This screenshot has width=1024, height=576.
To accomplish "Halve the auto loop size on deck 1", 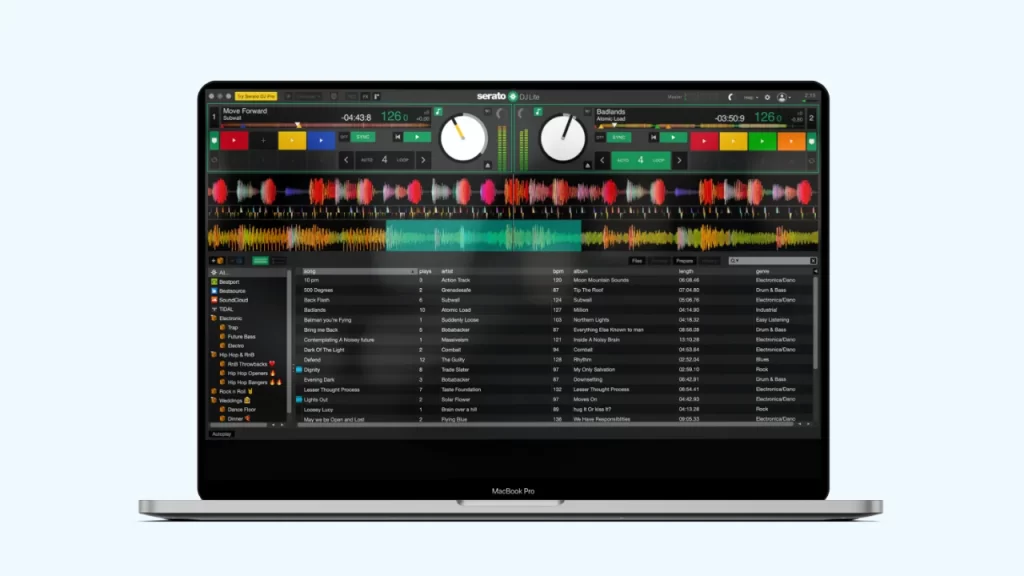I will 346,160.
